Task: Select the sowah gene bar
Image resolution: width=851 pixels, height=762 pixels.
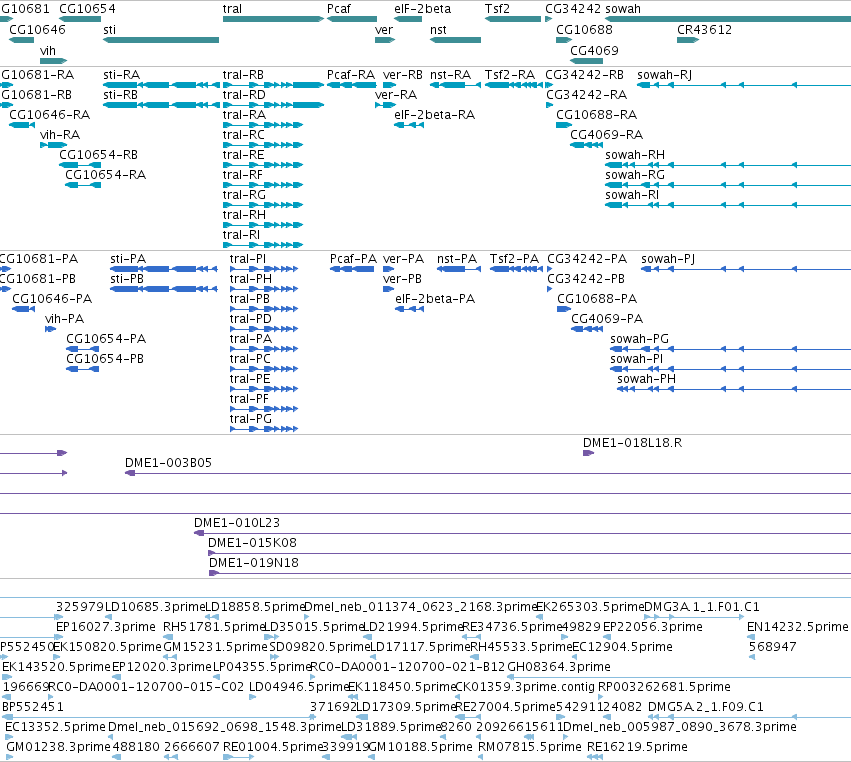Action: 728,19
